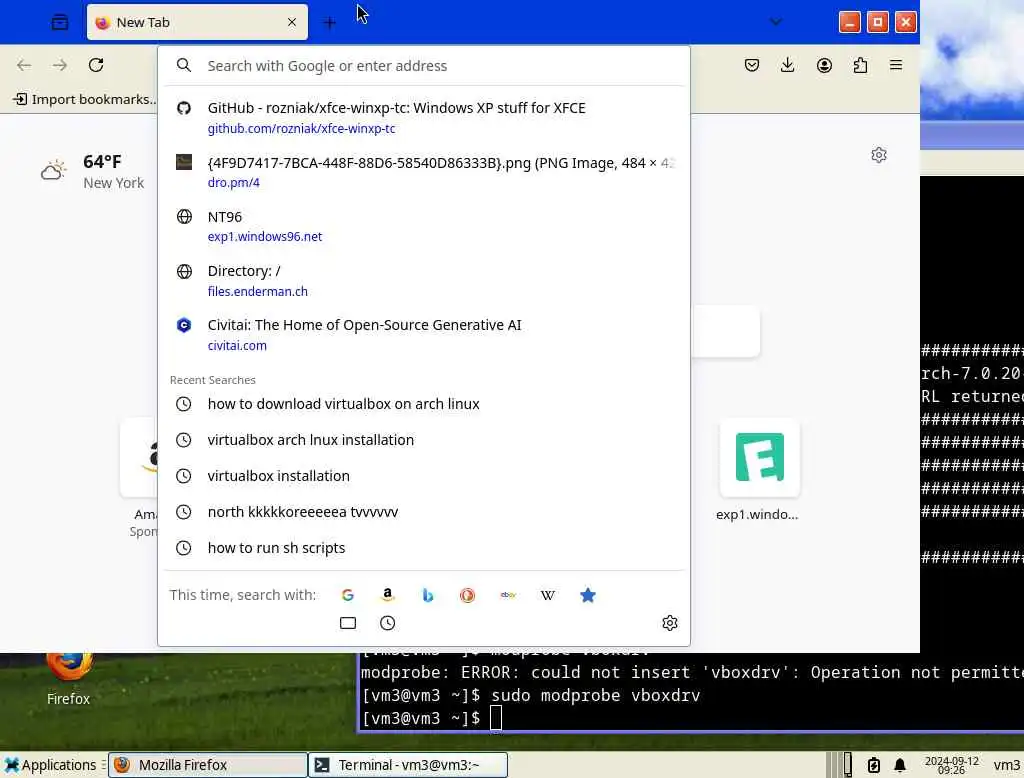The height and width of the screenshot is (778, 1024).
Task: Click the panel clock 2024-09-12
Action: click(952, 765)
